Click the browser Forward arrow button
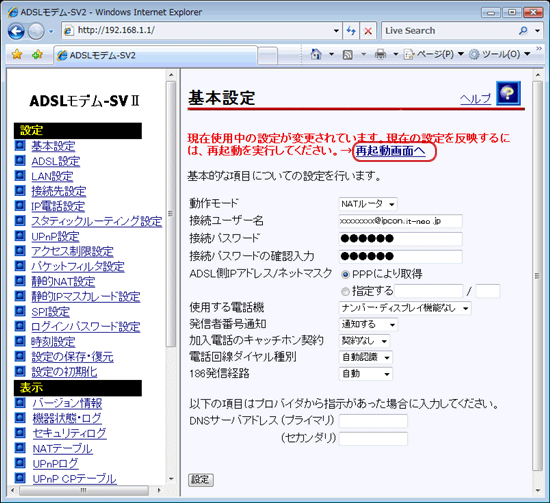This screenshot has width=550, height=503. (36, 31)
